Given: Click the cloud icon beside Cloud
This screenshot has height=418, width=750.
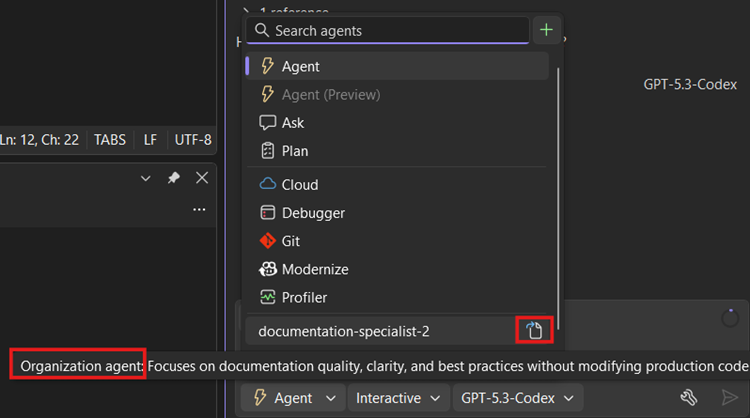Looking at the screenshot, I should 267,184.
